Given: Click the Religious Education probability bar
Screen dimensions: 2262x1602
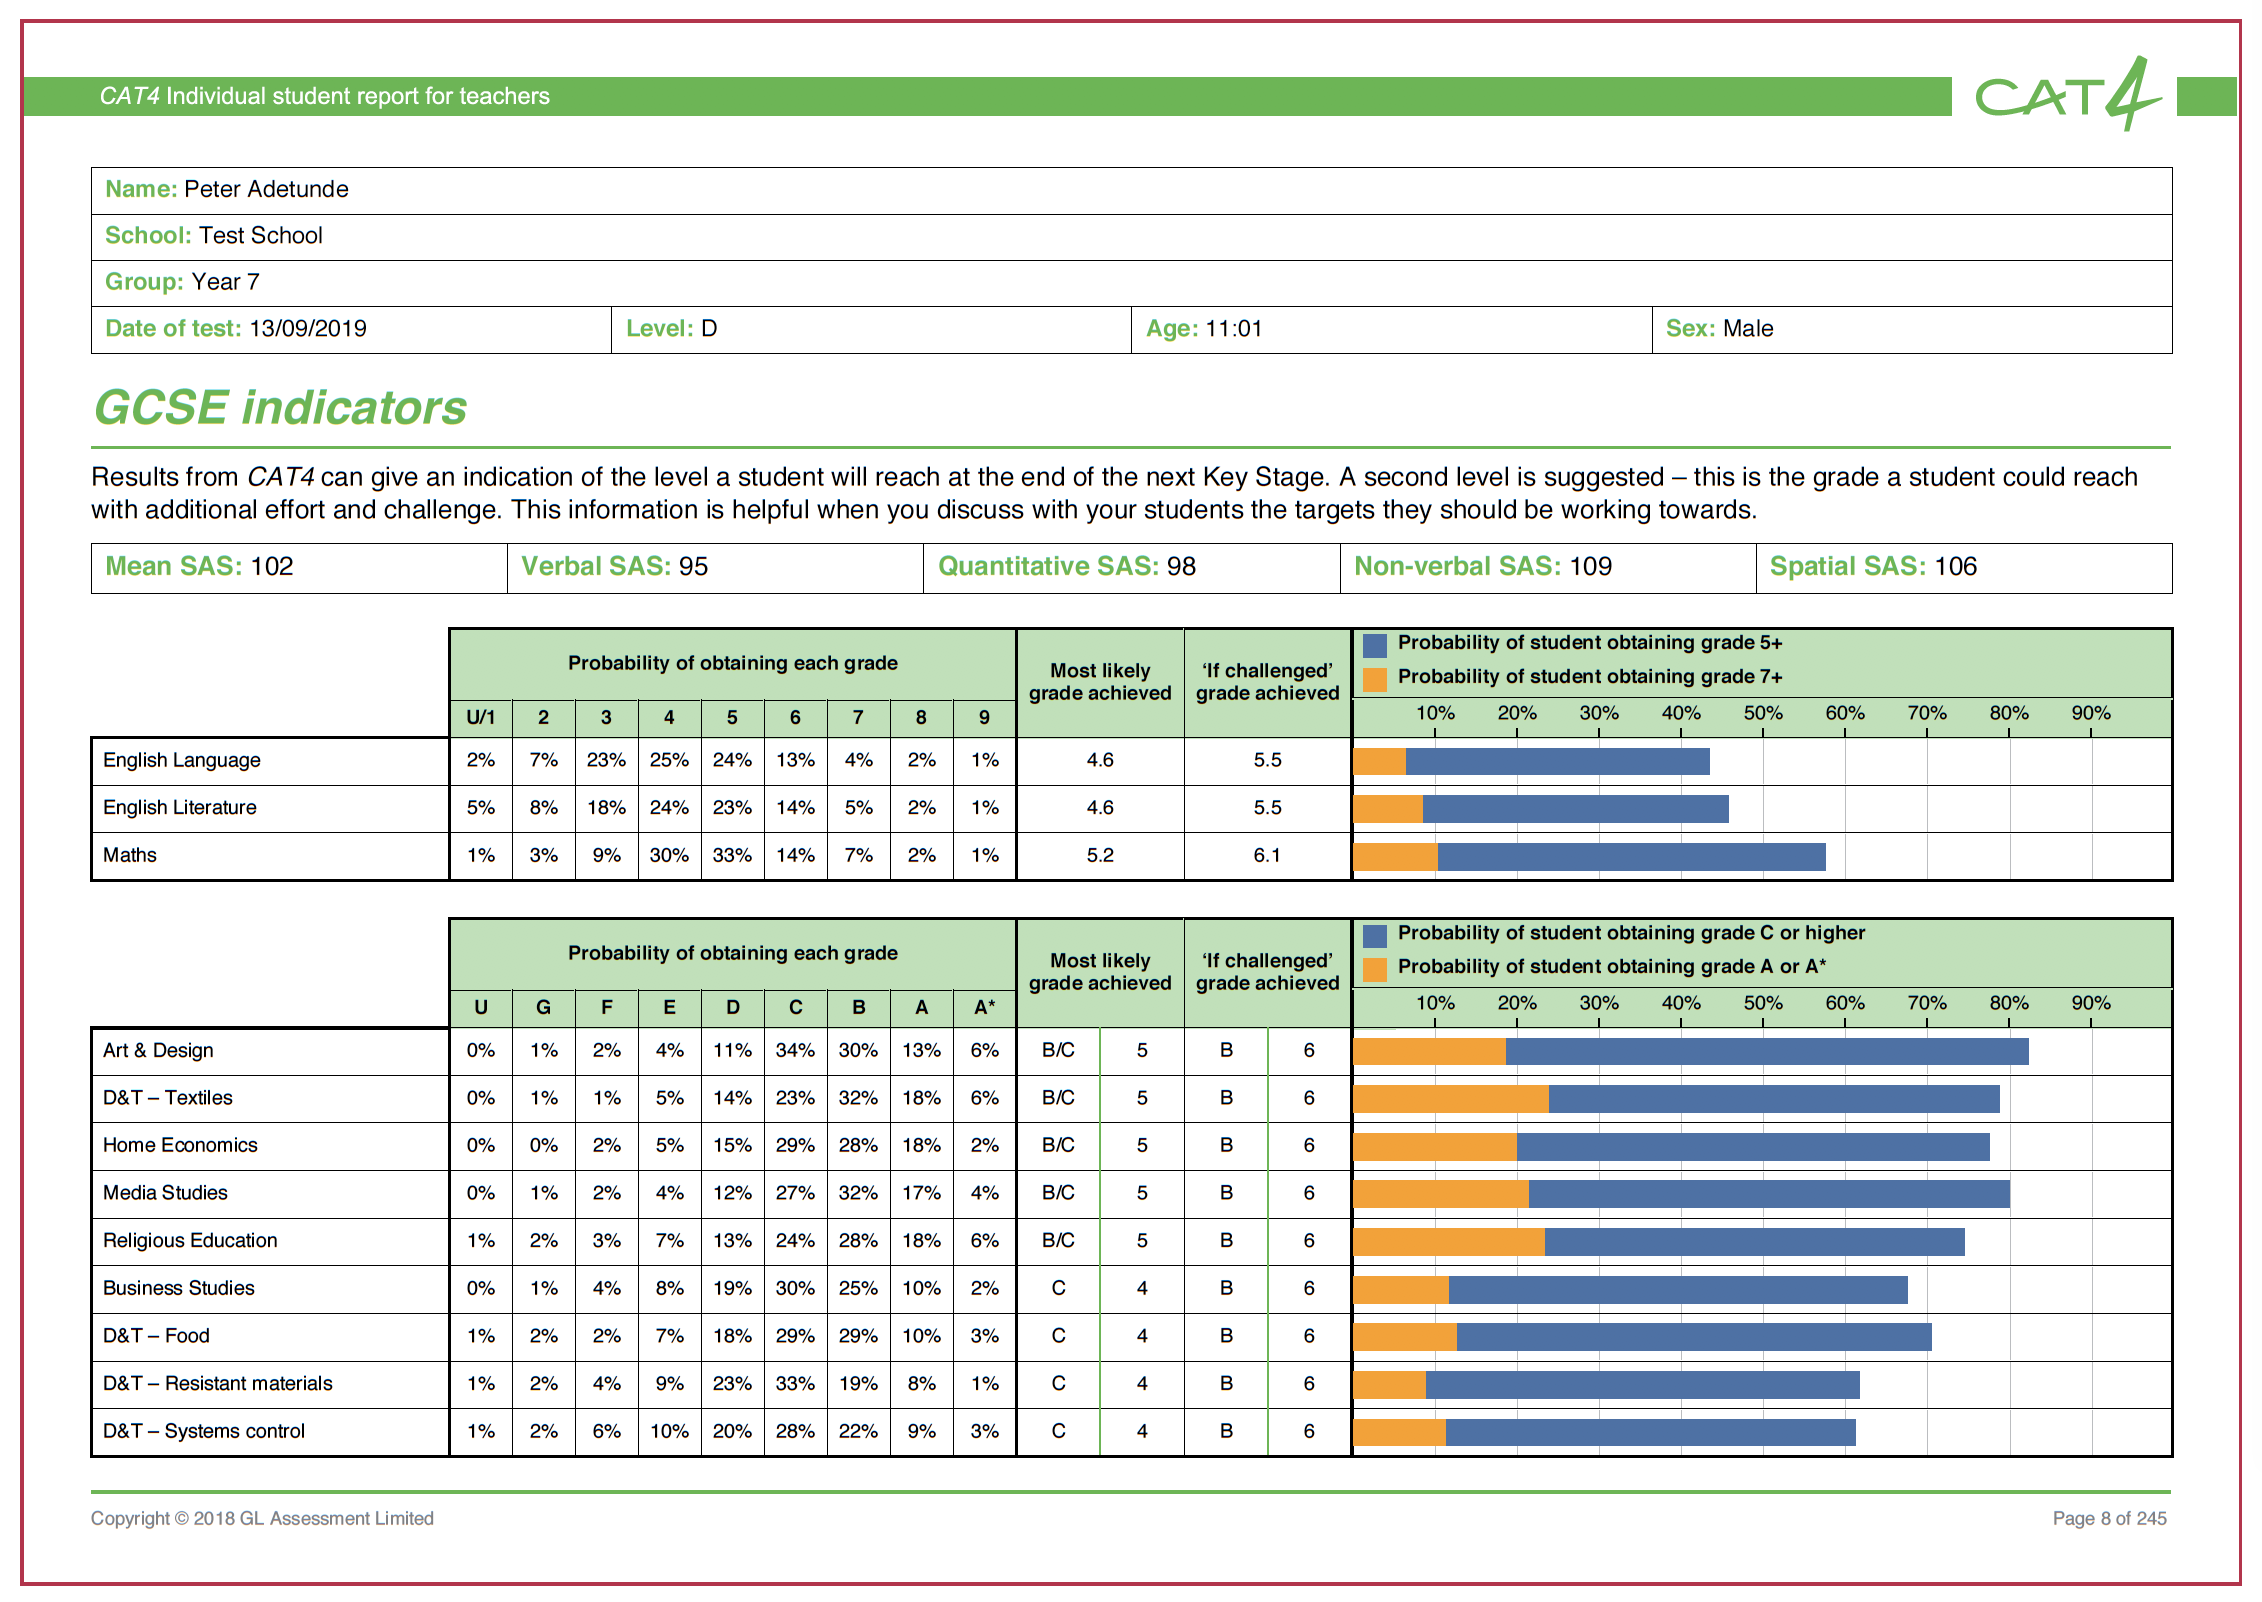Looking at the screenshot, I should click(1659, 1242).
